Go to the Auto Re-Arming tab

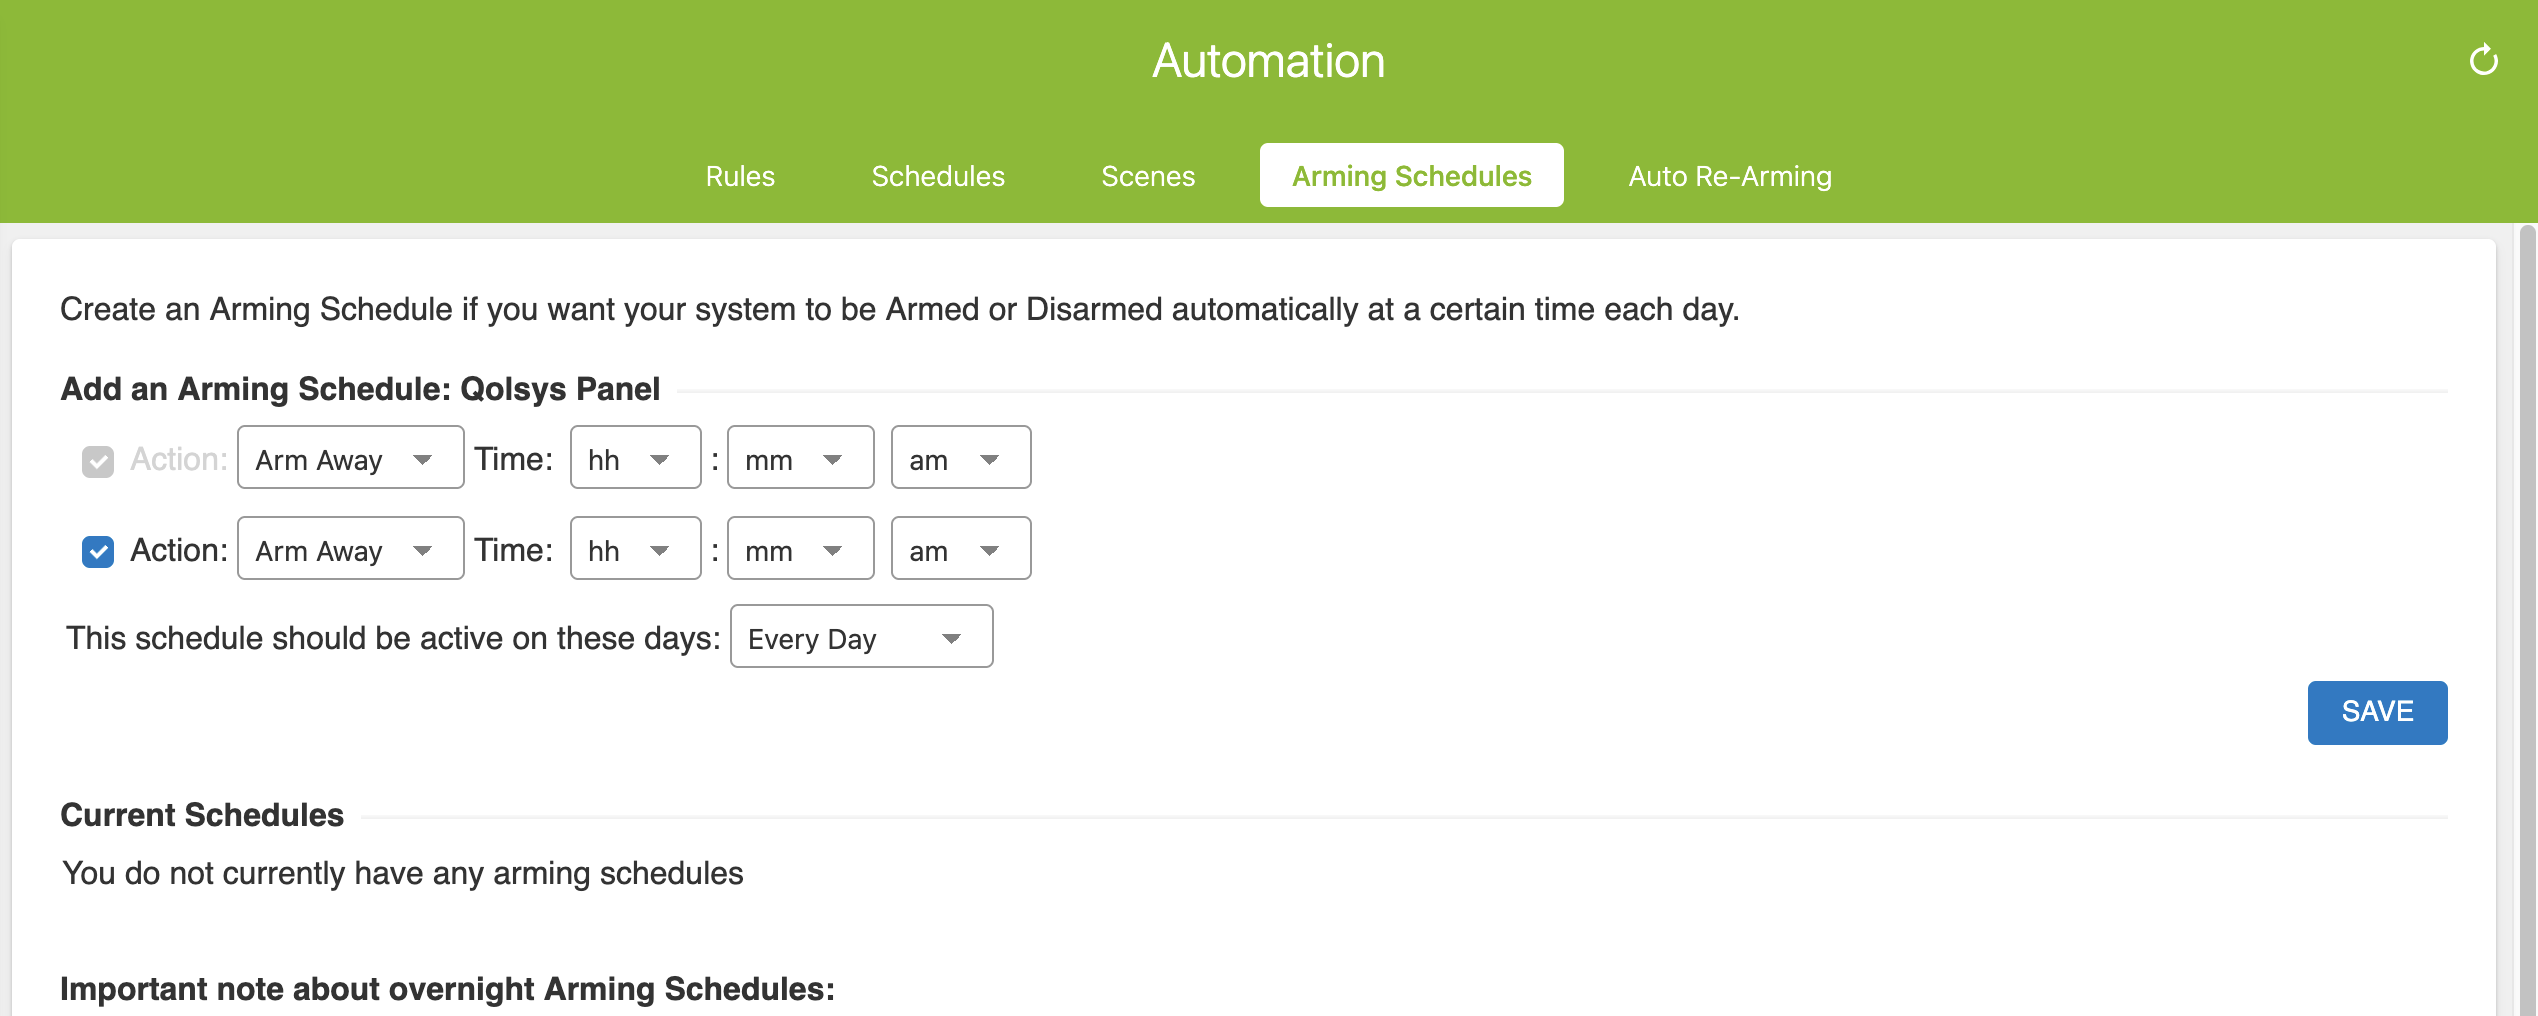tap(1730, 176)
